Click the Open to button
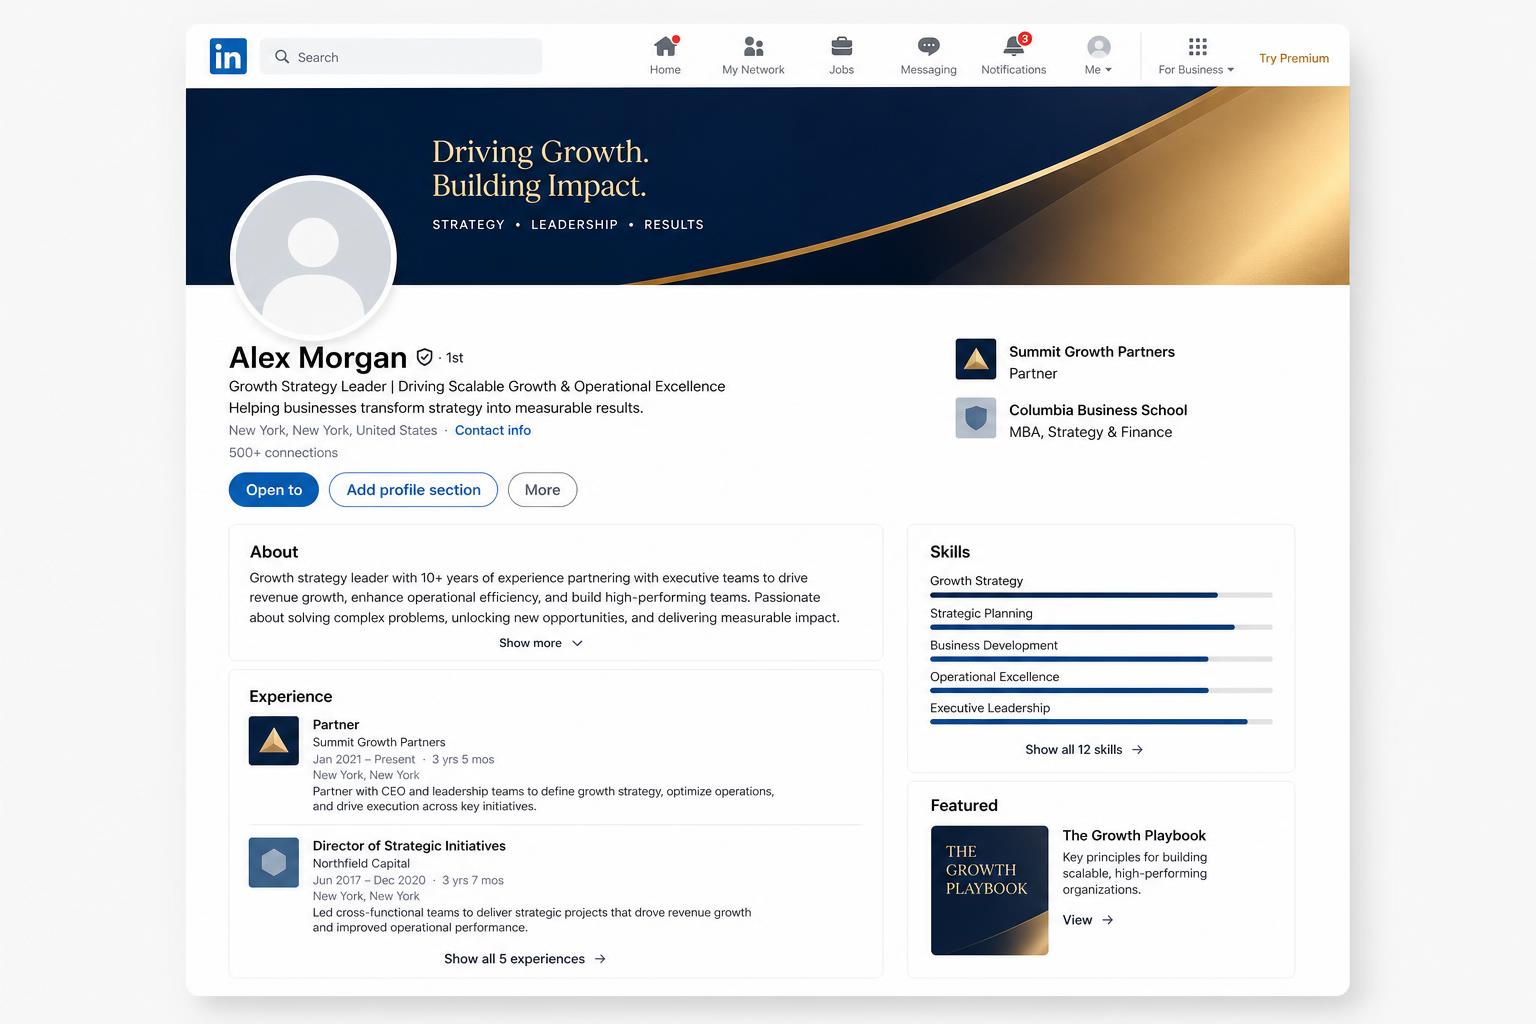Screen dimensions: 1536x1024 click(x=274, y=490)
